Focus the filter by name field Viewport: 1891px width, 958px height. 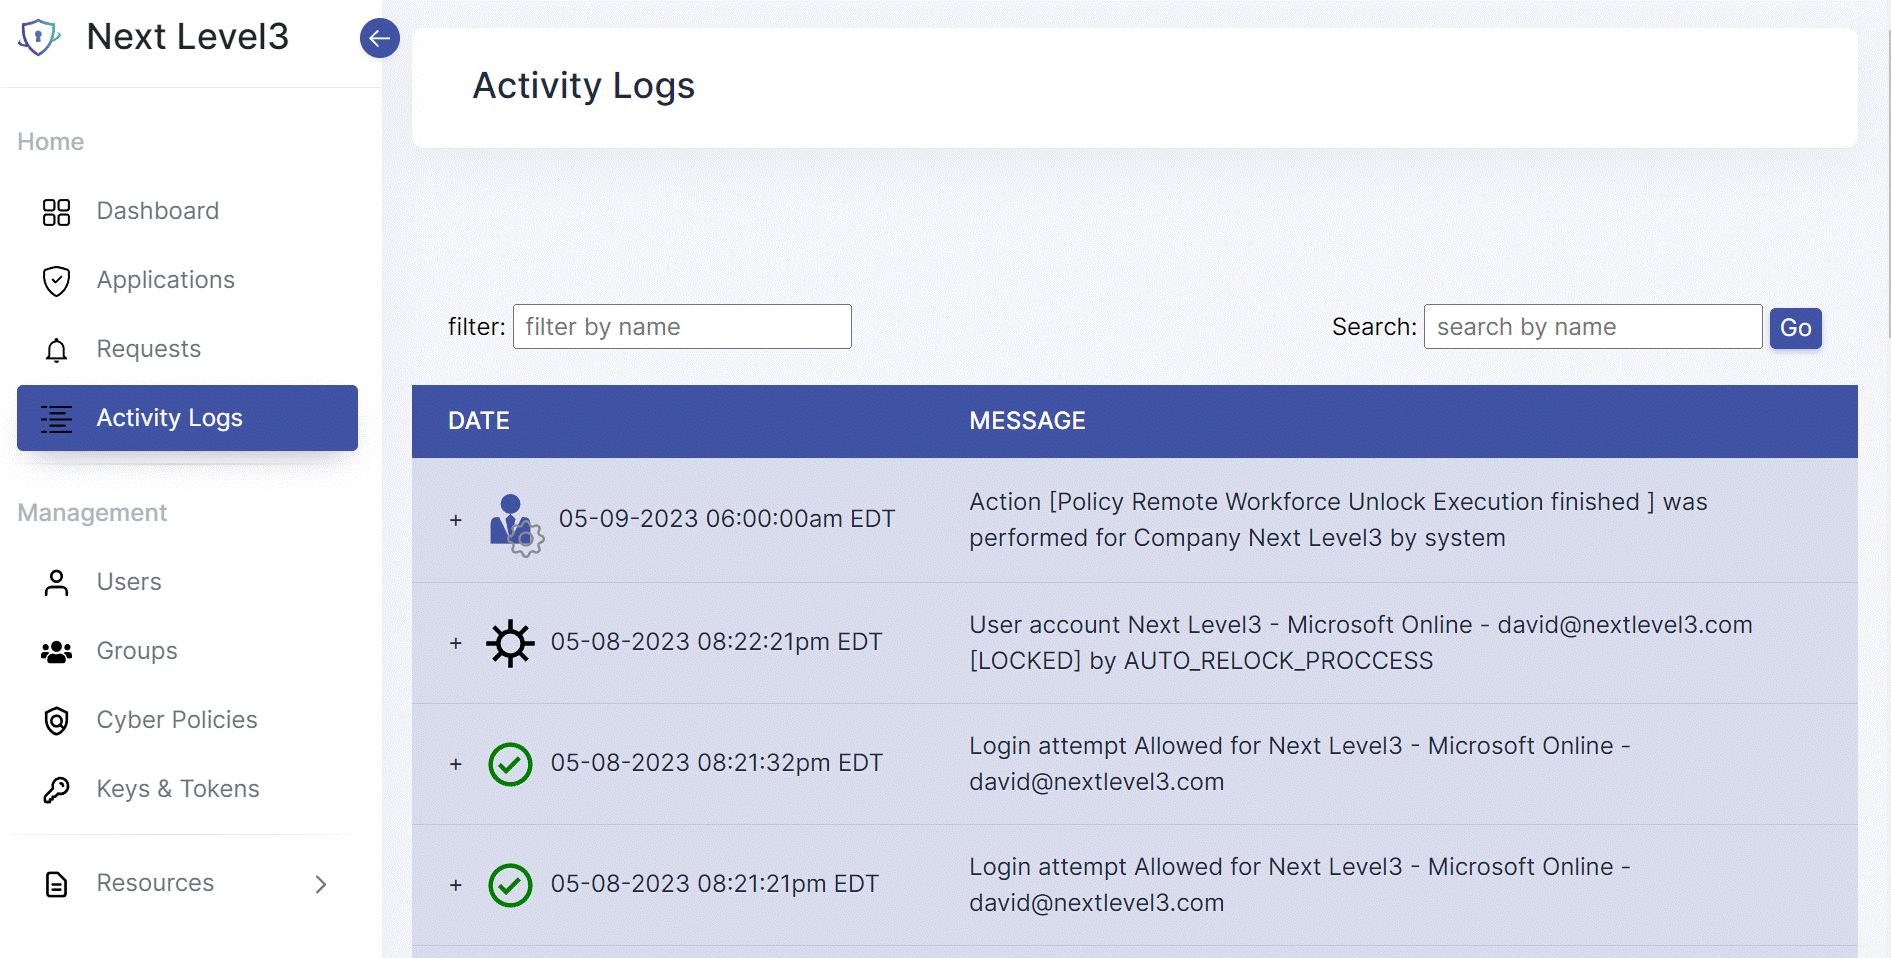(x=682, y=327)
